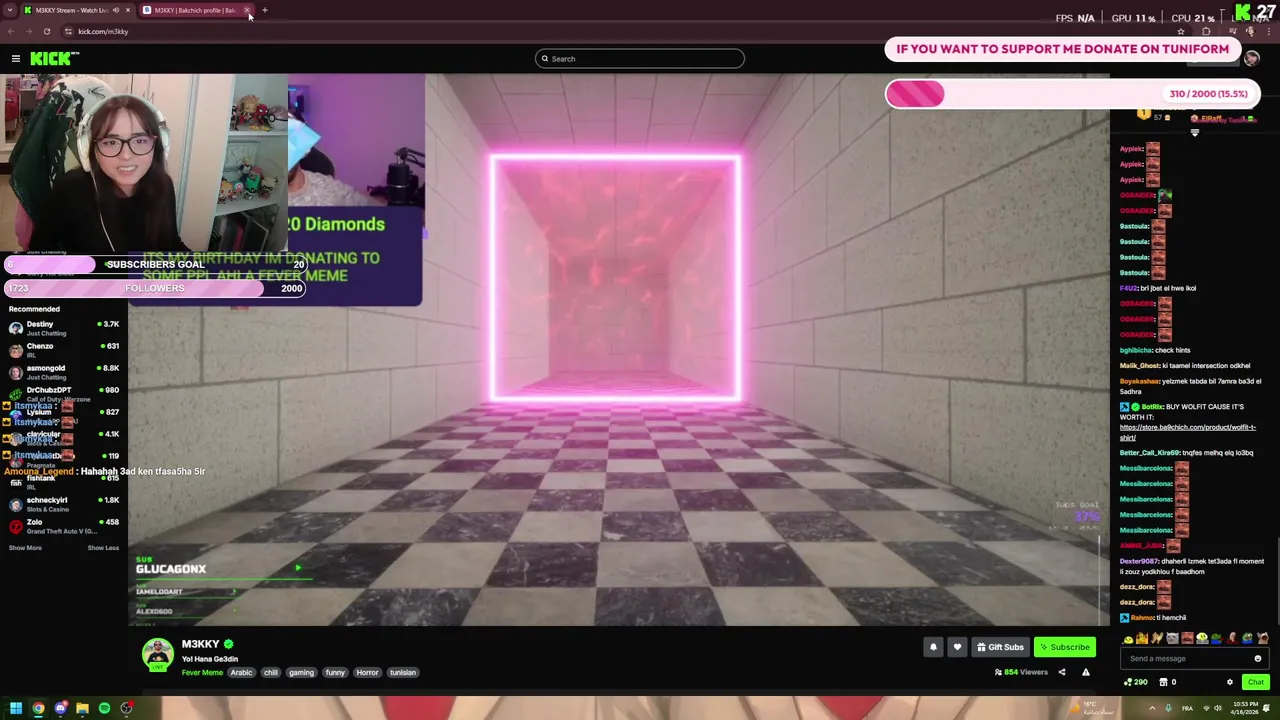This screenshot has width=1280, height=720.
Task: Click M3KKY streamer profile avatar
Action: pos(157,655)
